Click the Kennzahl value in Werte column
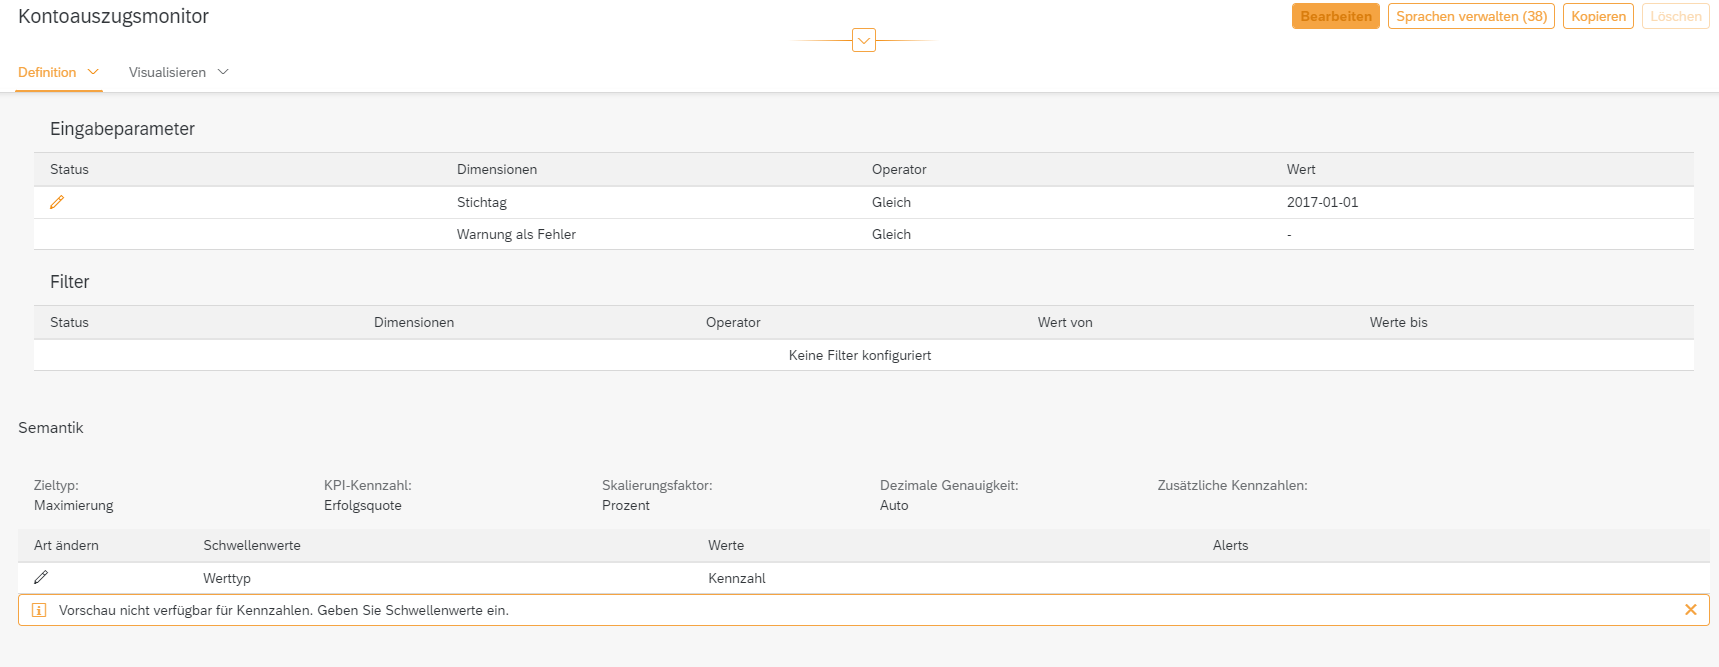Viewport: 1719px width, 667px height. coord(737,578)
